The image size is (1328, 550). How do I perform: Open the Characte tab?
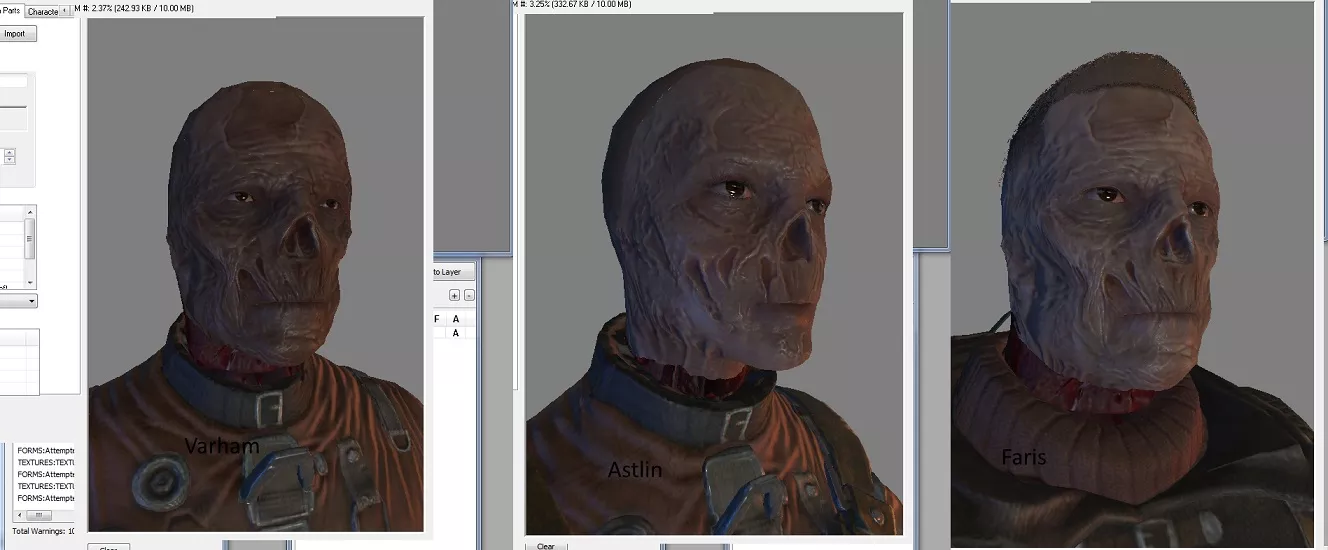click(x=42, y=11)
